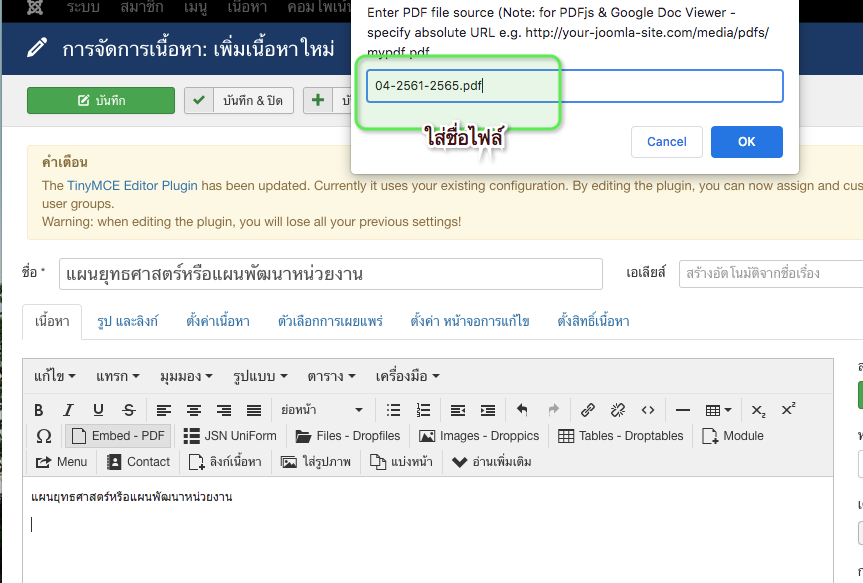Open แก้ไข edit menu

coord(54,377)
